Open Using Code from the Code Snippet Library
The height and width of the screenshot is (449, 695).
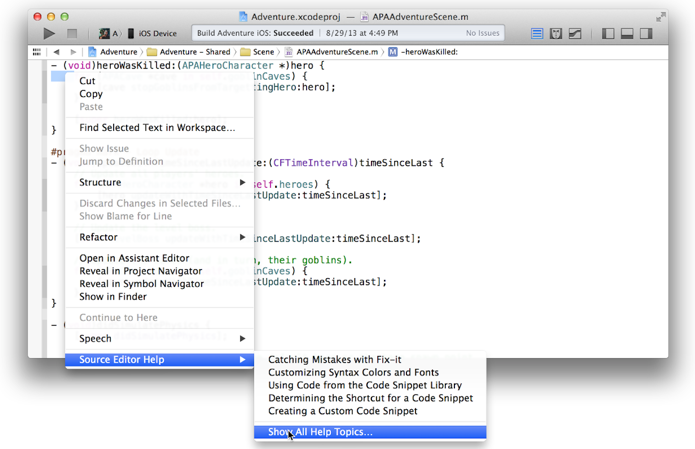[x=370, y=385]
